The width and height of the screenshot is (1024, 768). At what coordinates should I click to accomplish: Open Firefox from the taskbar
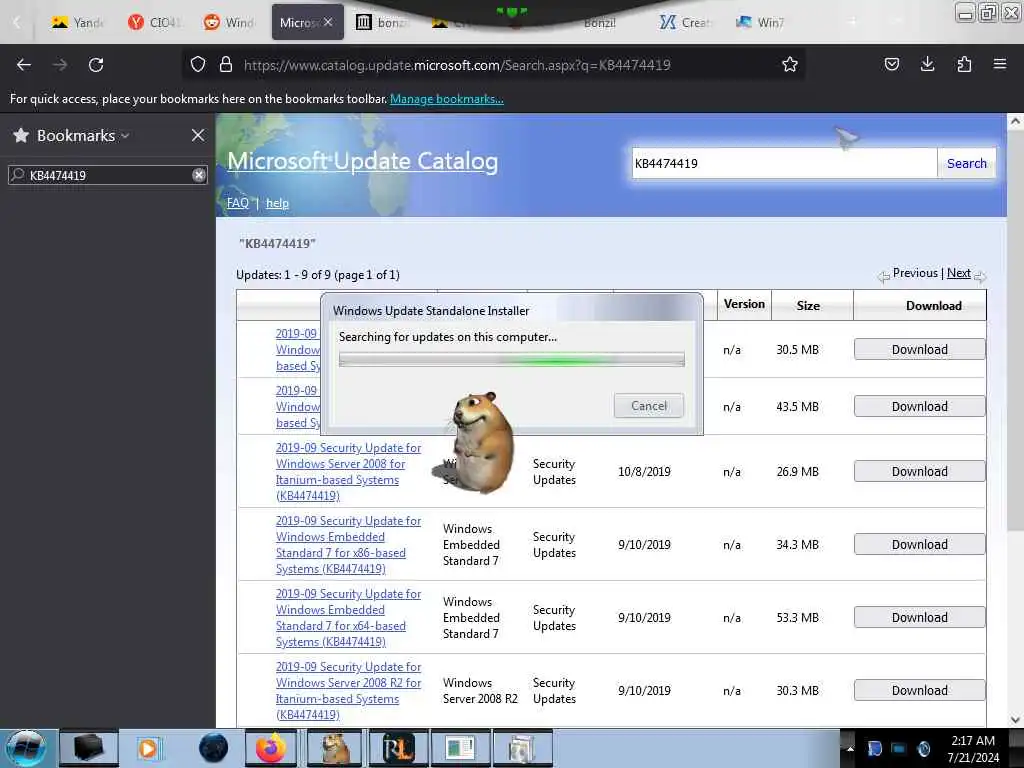[x=271, y=748]
